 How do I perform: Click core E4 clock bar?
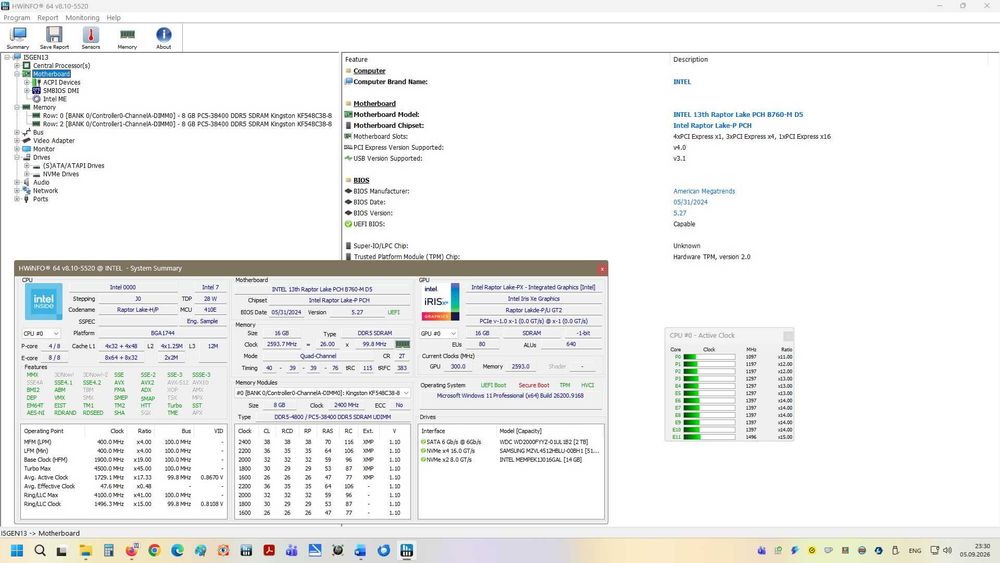[x=709, y=386]
